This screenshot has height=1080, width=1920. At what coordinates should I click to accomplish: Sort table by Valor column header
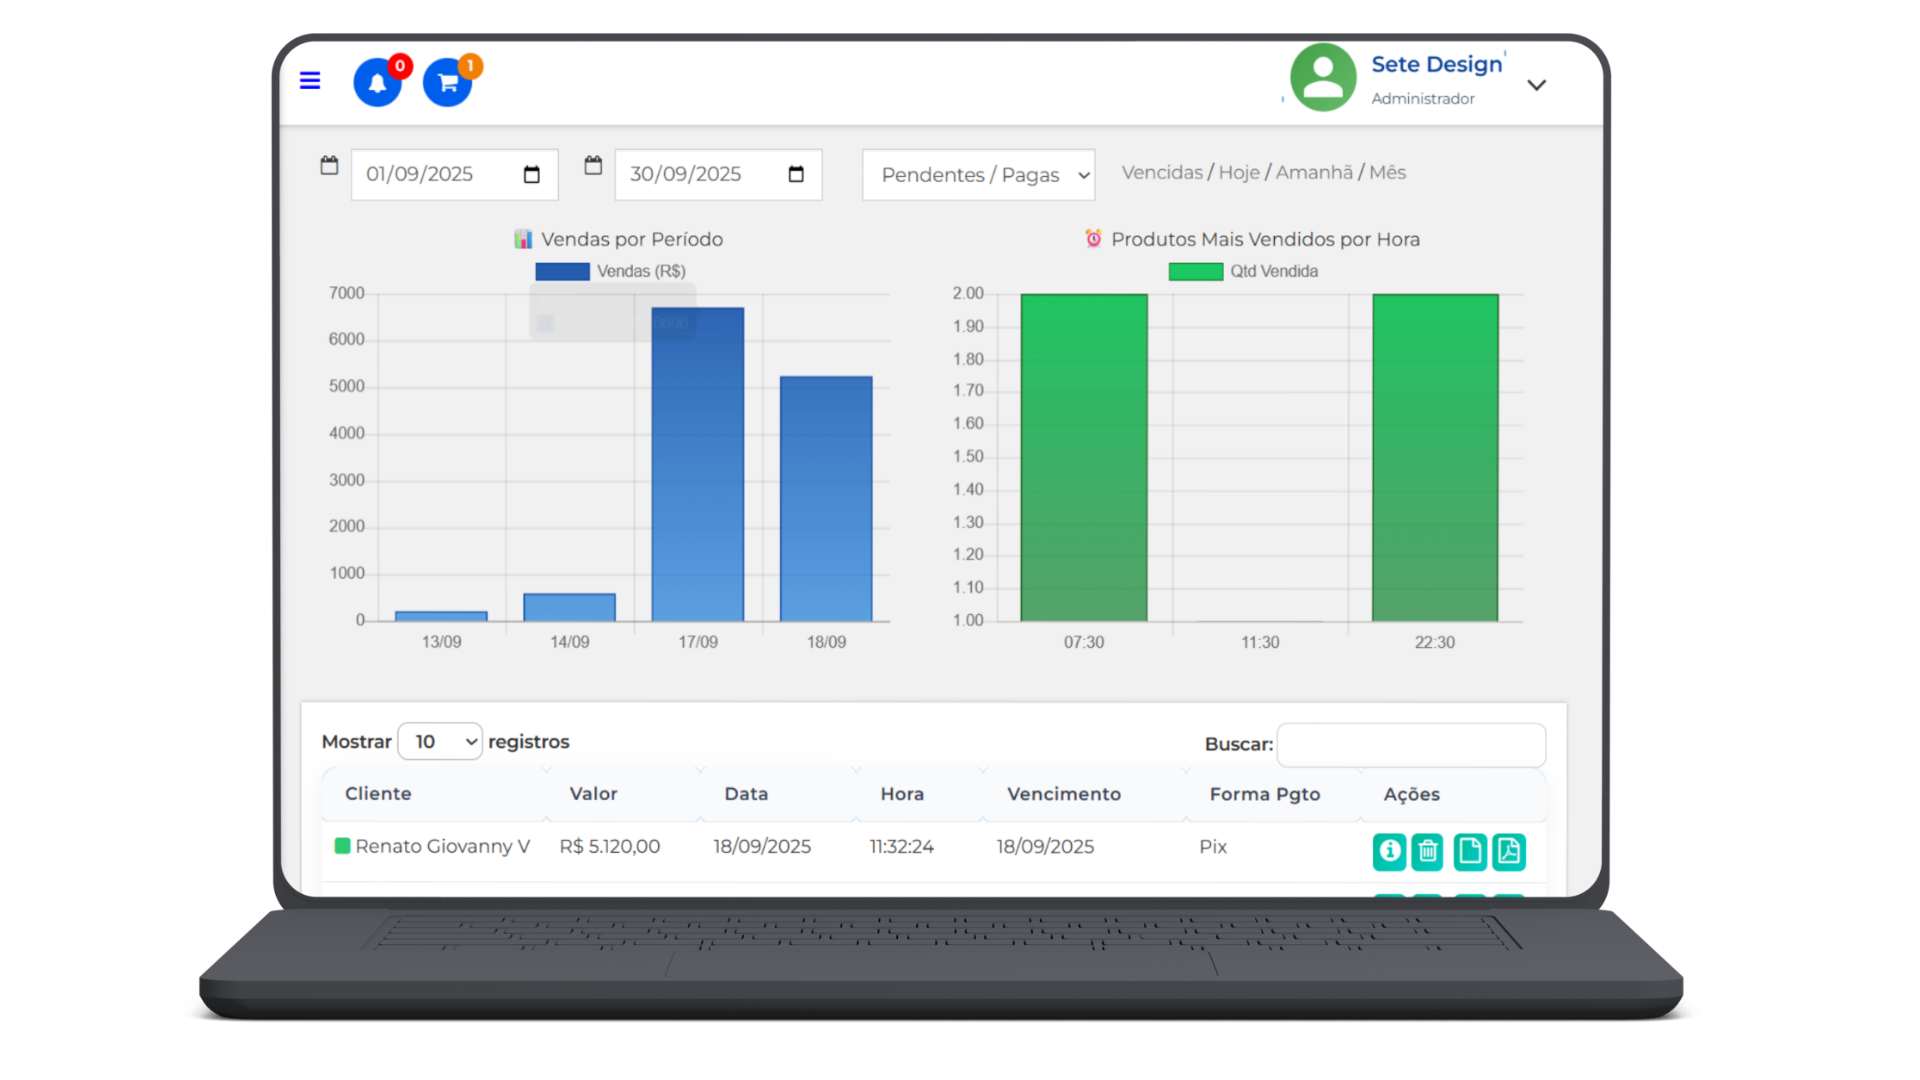pos(593,794)
